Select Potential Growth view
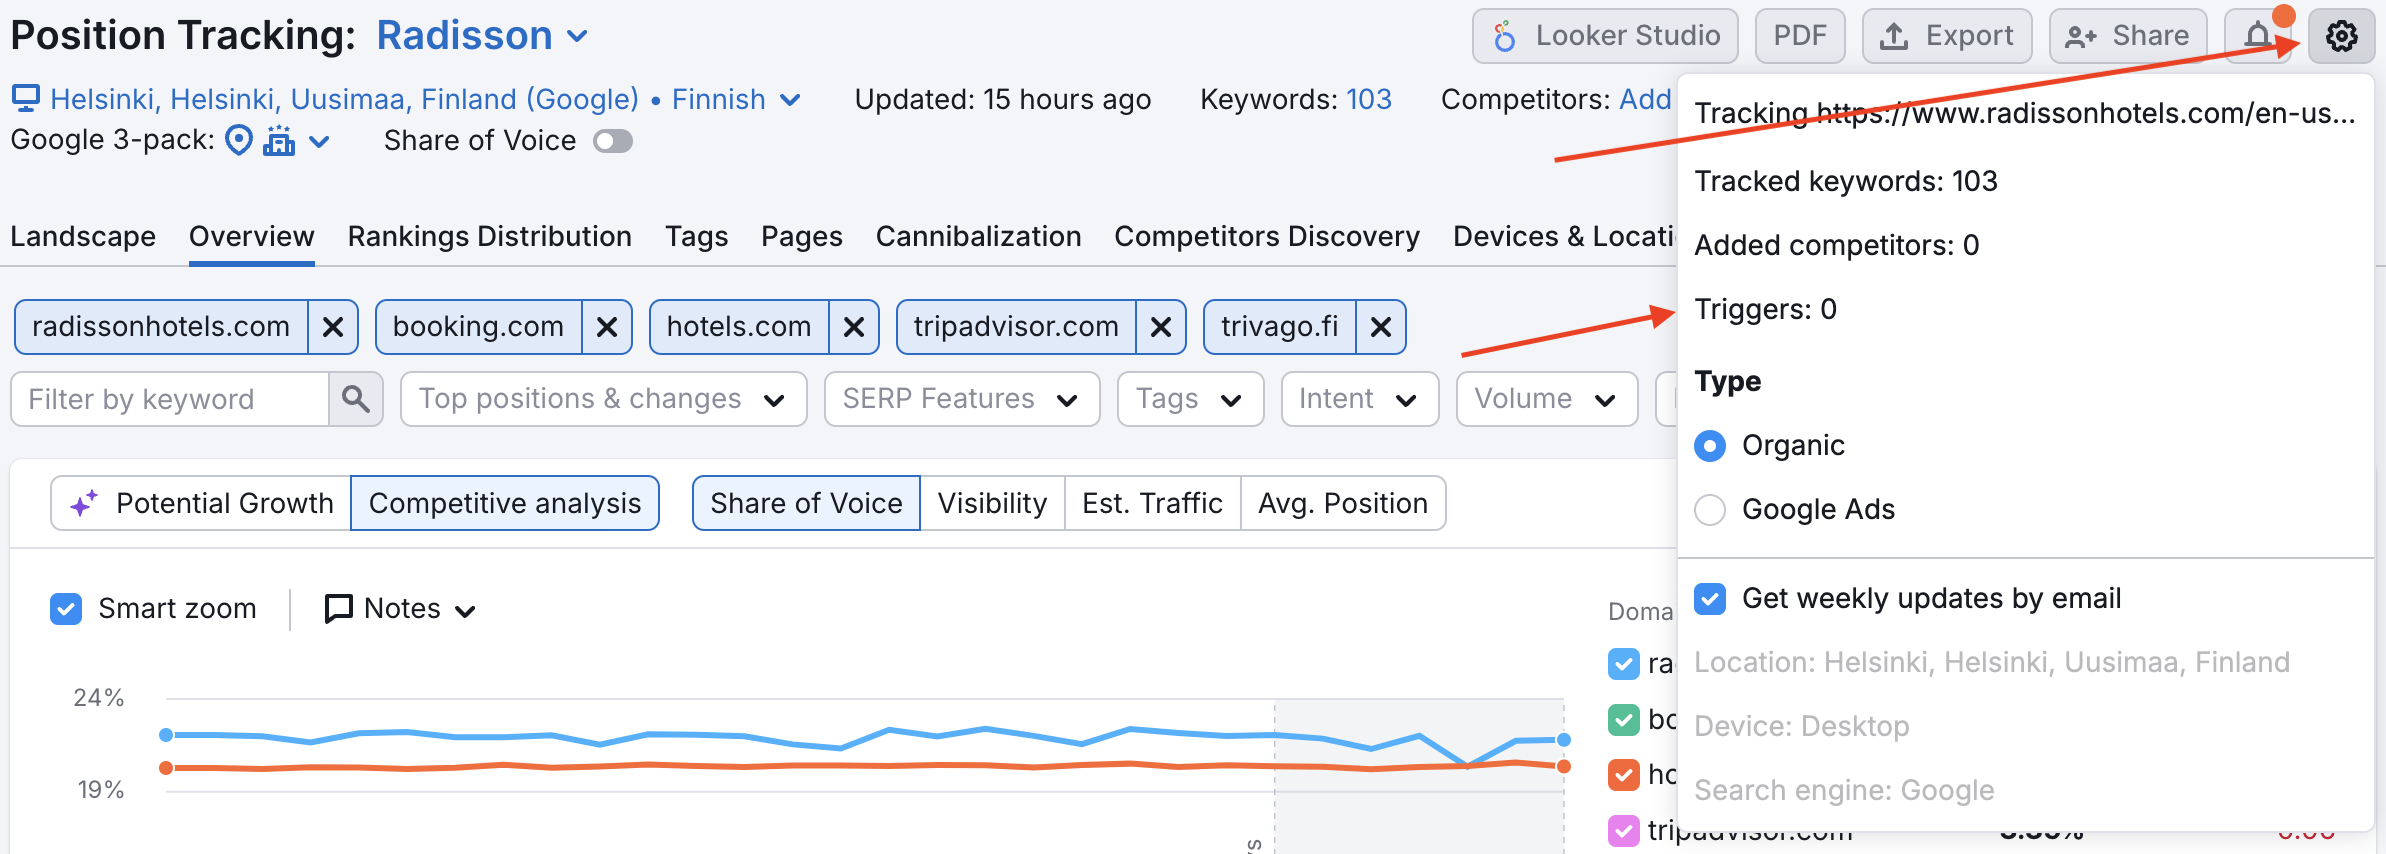The height and width of the screenshot is (854, 2386). (x=201, y=503)
